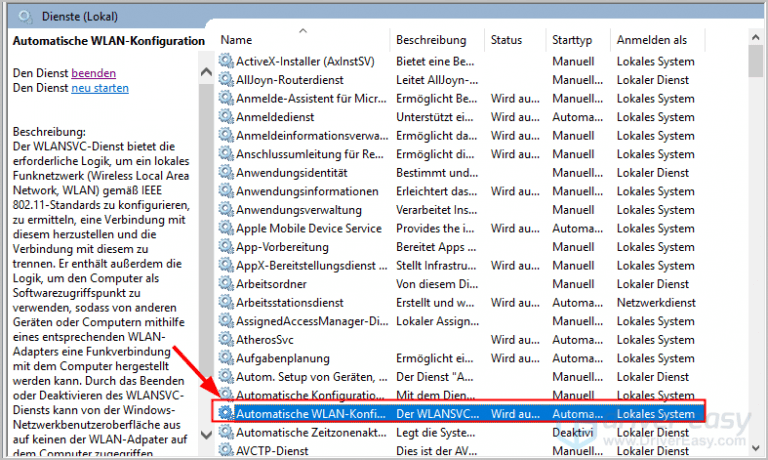Click the gear icon for Arbeitsordner

[x=226, y=284]
